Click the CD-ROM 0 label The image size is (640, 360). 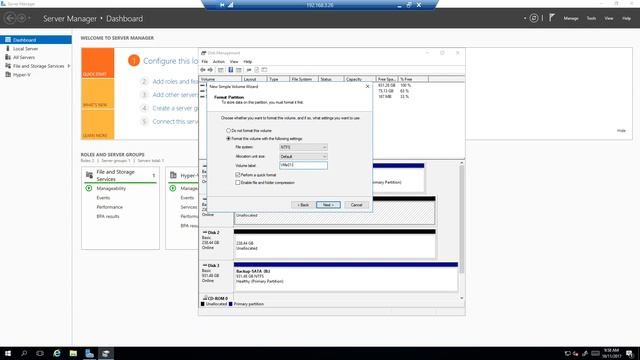click(218, 298)
